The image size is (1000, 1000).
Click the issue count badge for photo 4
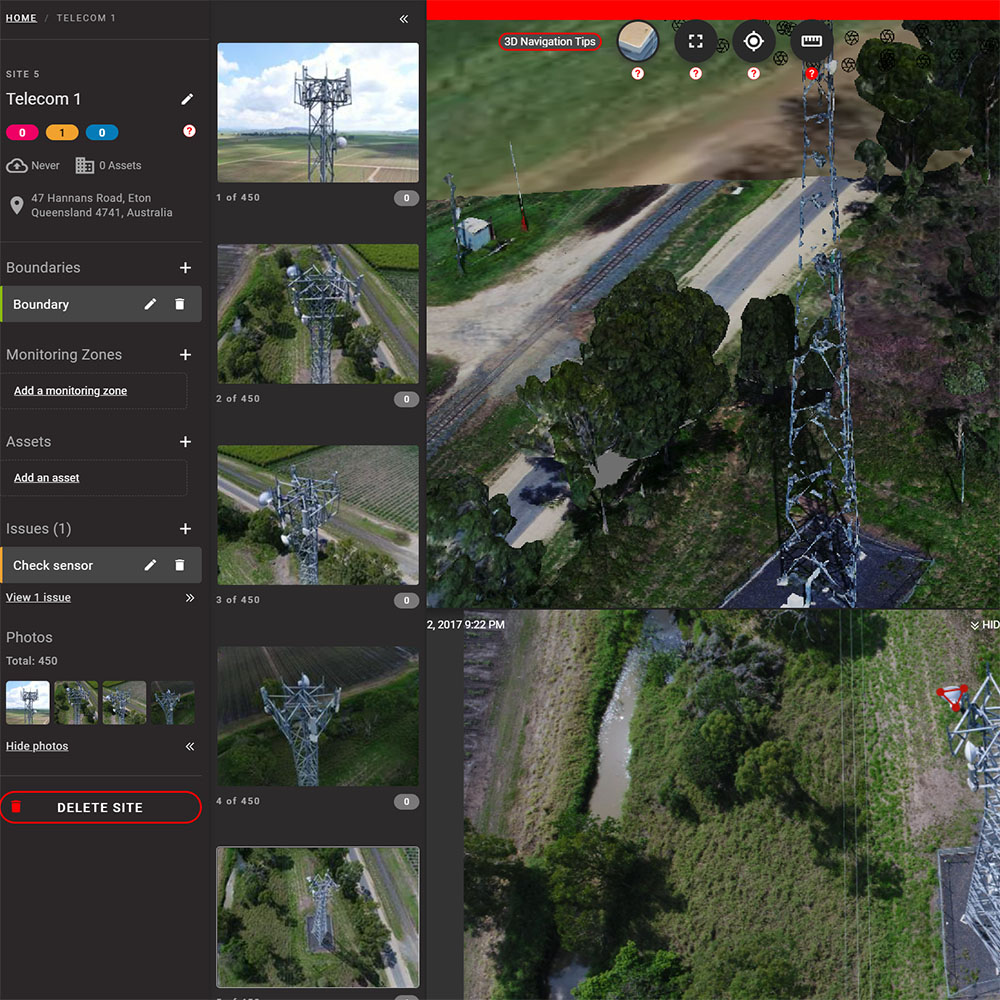(406, 802)
